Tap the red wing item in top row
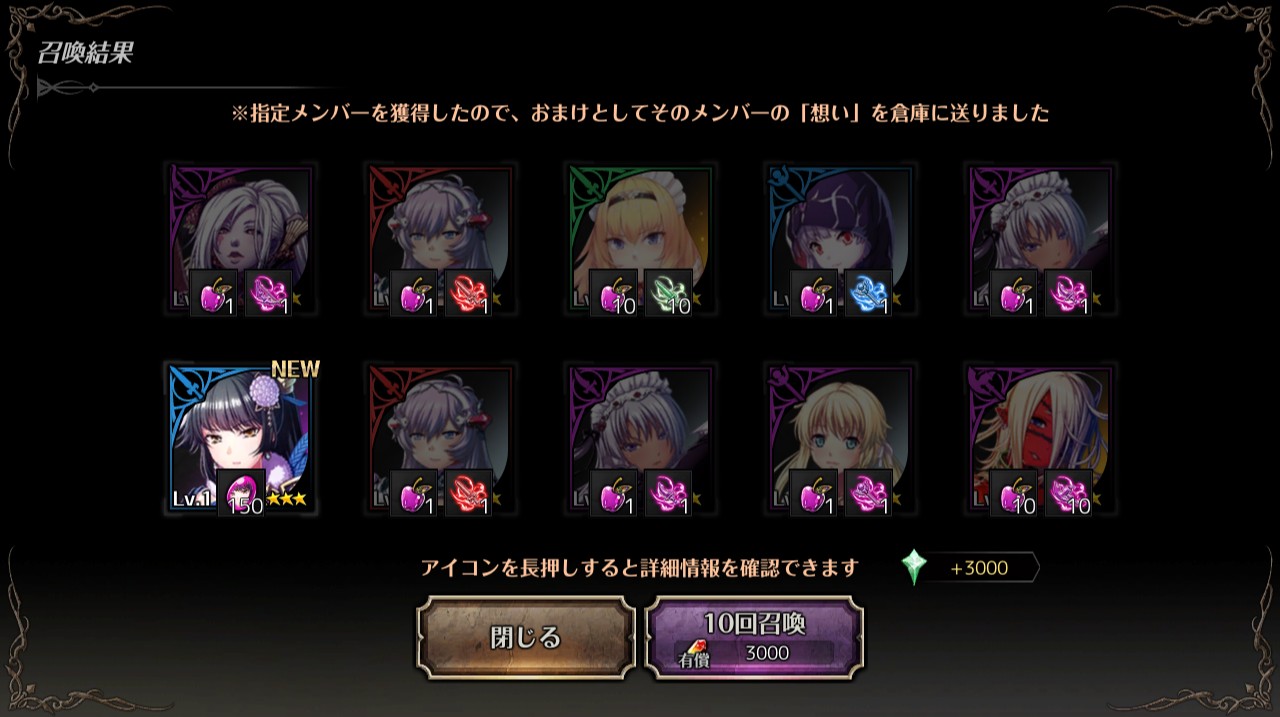 (x=468, y=293)
